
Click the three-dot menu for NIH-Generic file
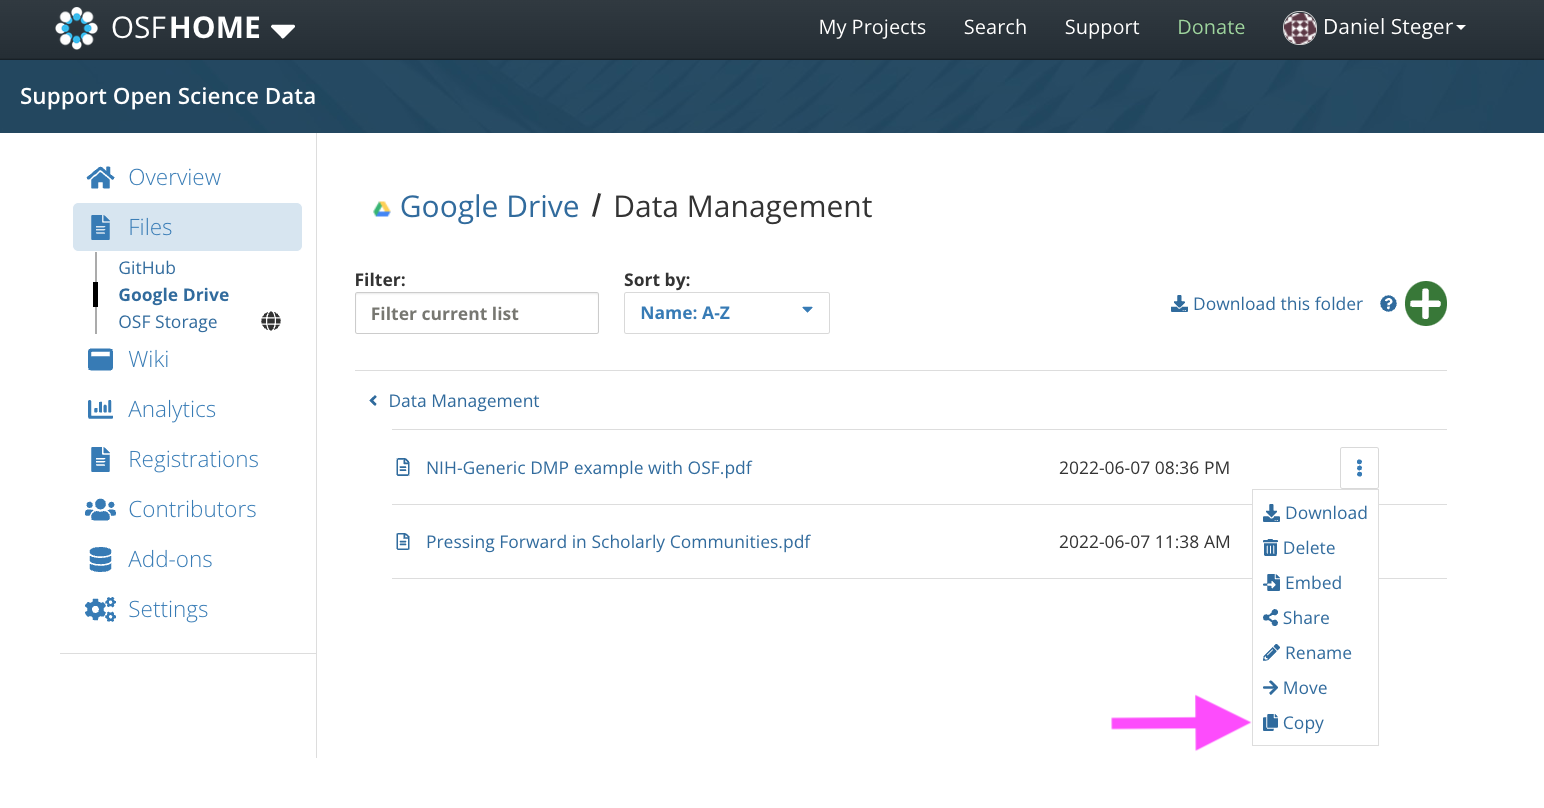tap(1359, 468)
